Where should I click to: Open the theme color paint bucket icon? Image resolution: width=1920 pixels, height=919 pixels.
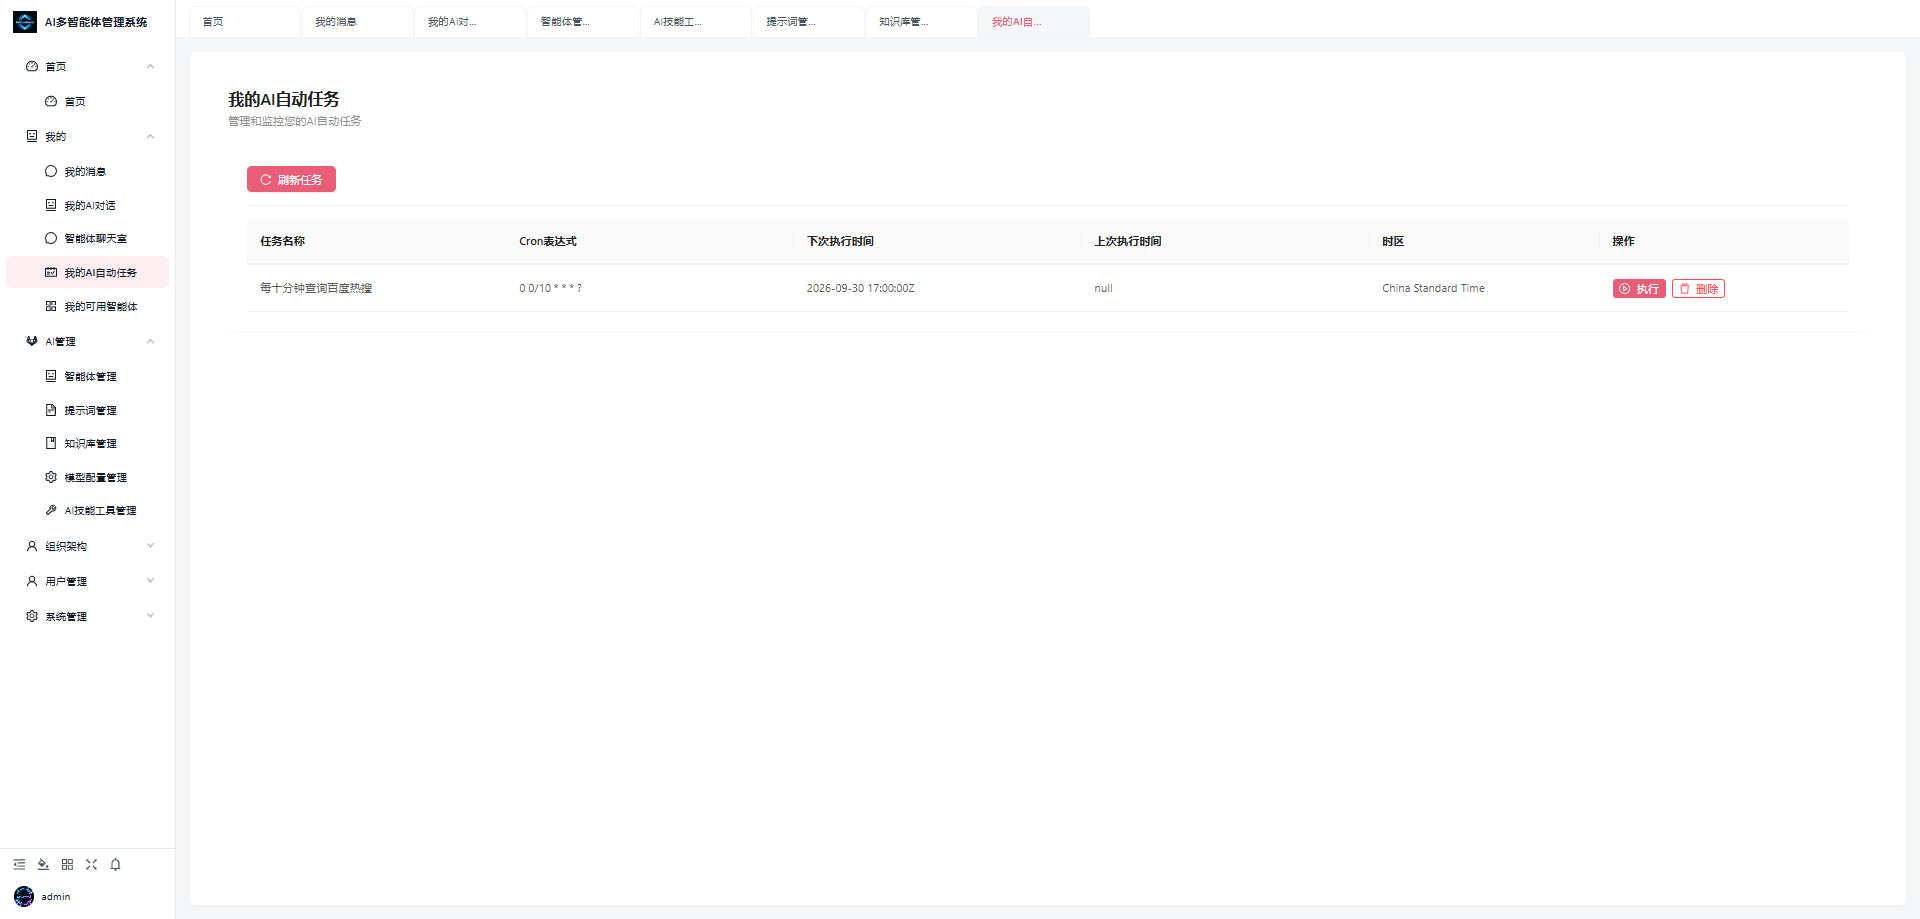click(x=43, y=864)
